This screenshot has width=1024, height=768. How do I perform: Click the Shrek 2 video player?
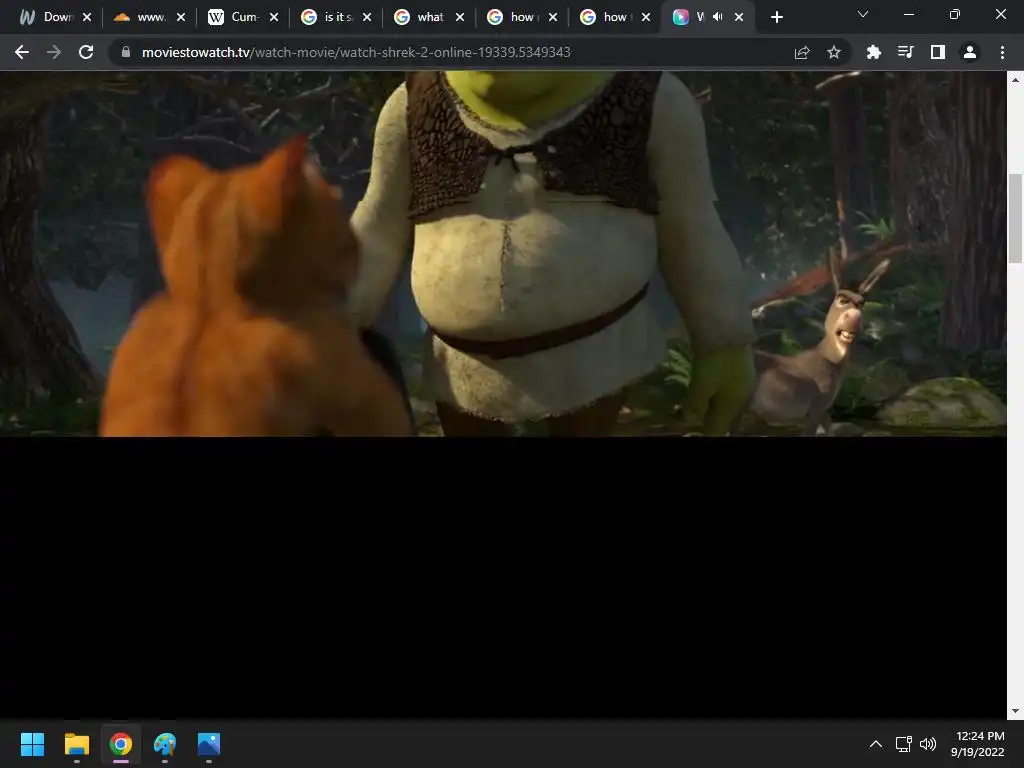(503, 253)
